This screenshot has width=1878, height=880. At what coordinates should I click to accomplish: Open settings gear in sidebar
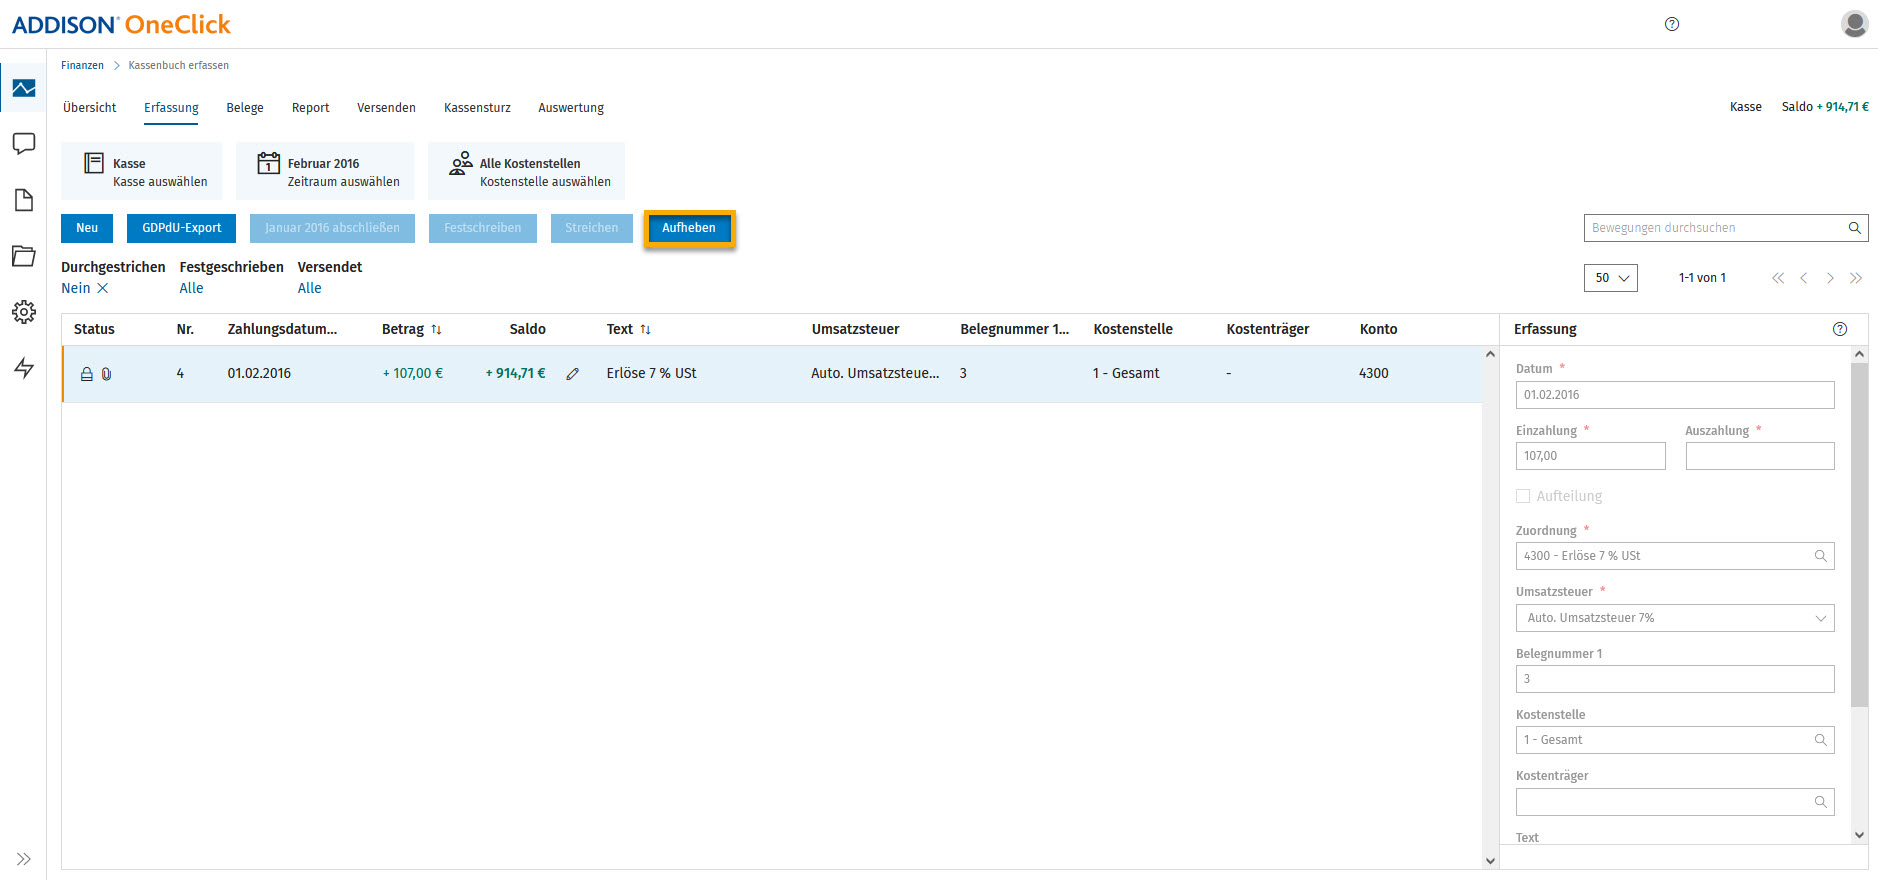[24, 312]
